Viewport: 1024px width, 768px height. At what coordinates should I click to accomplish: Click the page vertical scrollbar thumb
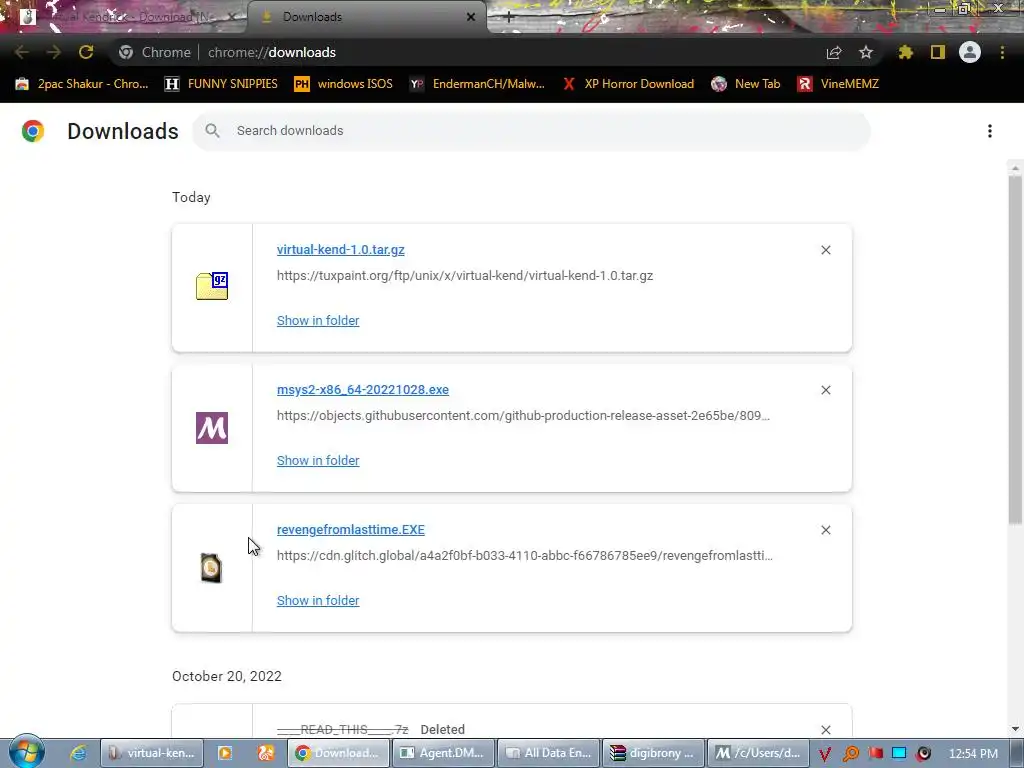[1015, 349]
